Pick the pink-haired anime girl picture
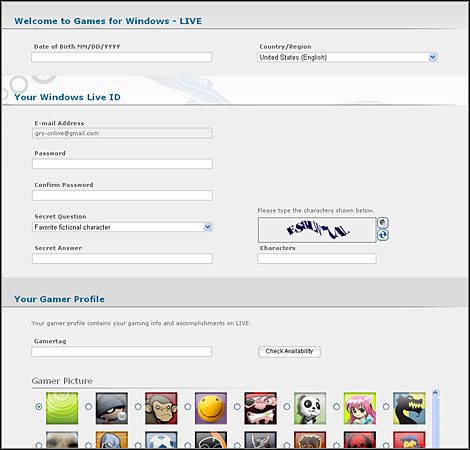470x450 pixels. 360,408
